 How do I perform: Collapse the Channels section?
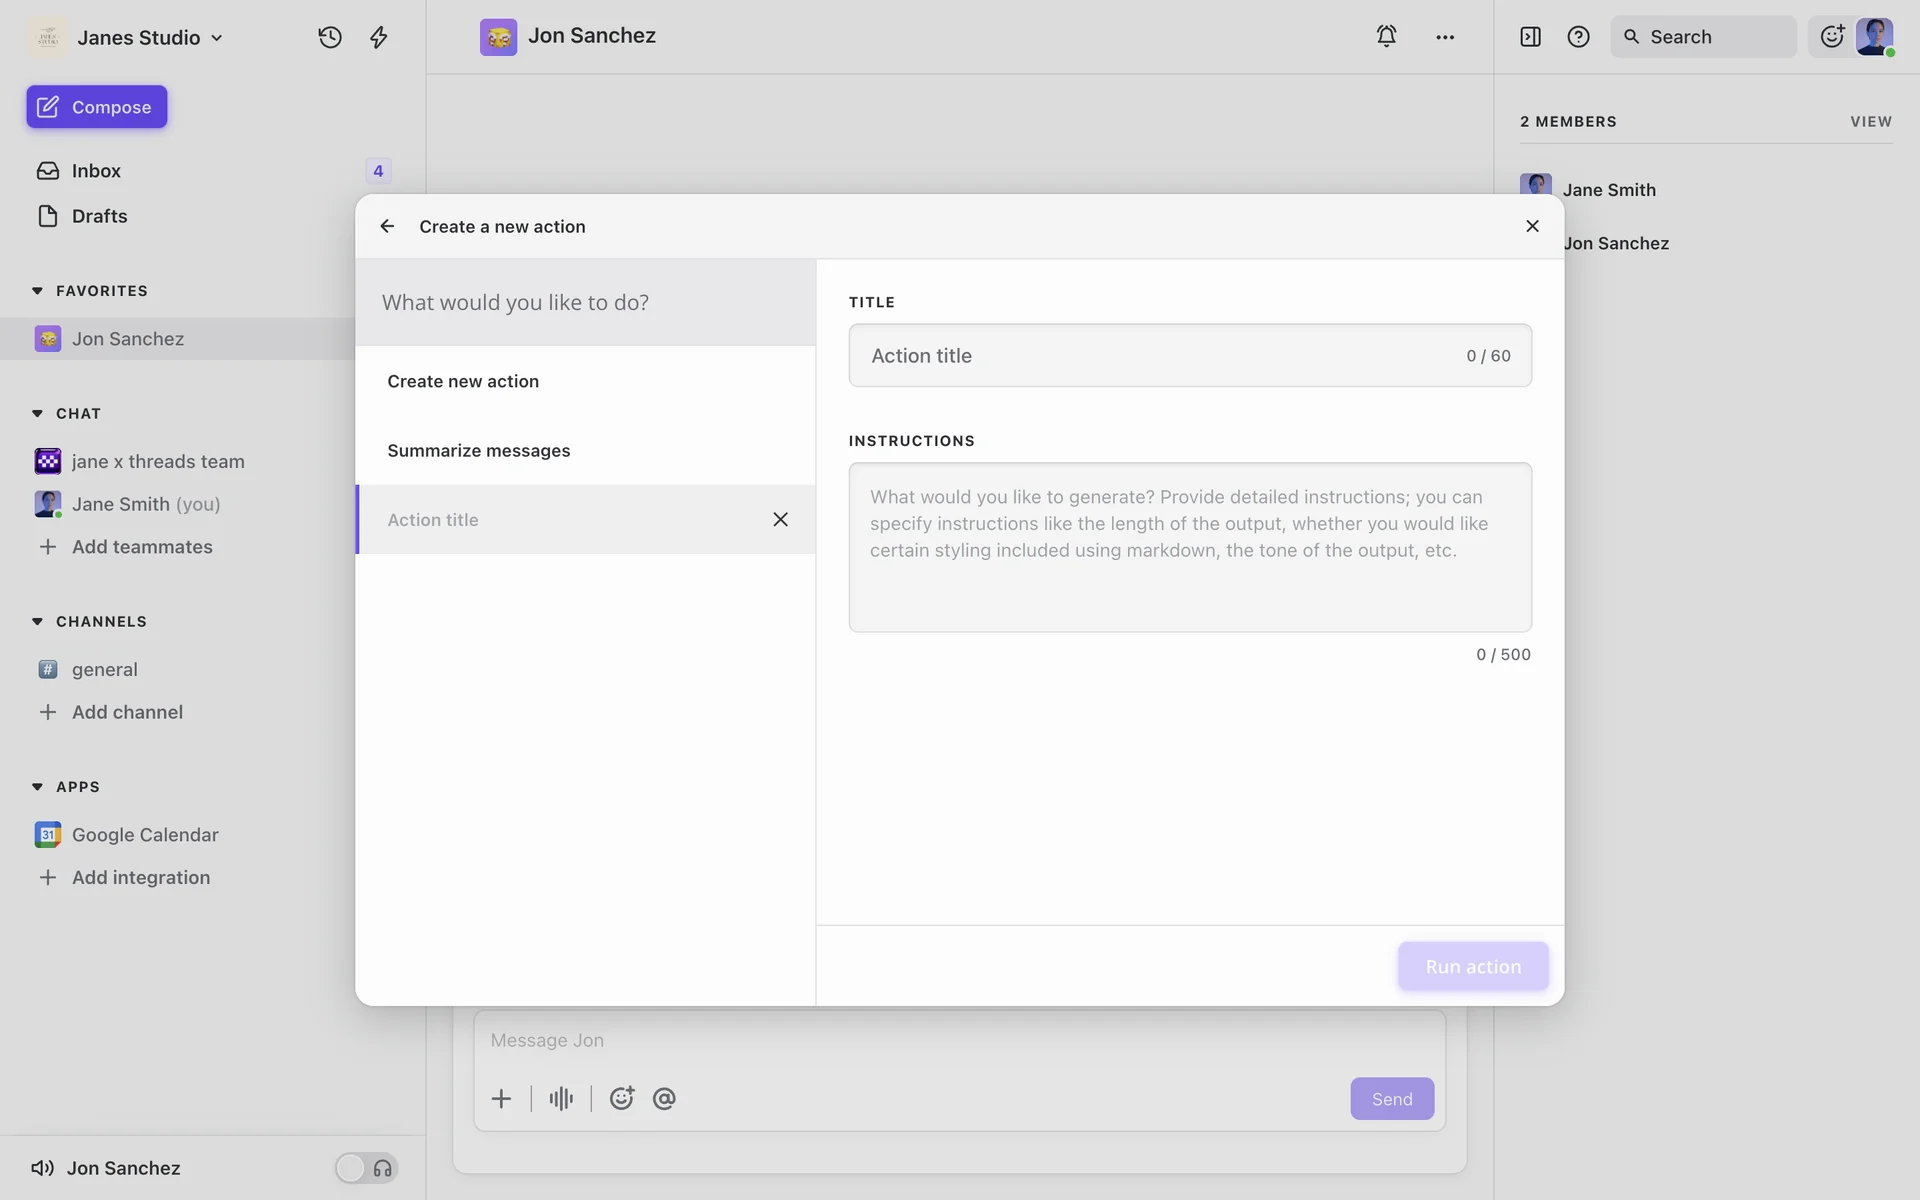point(37,622)
